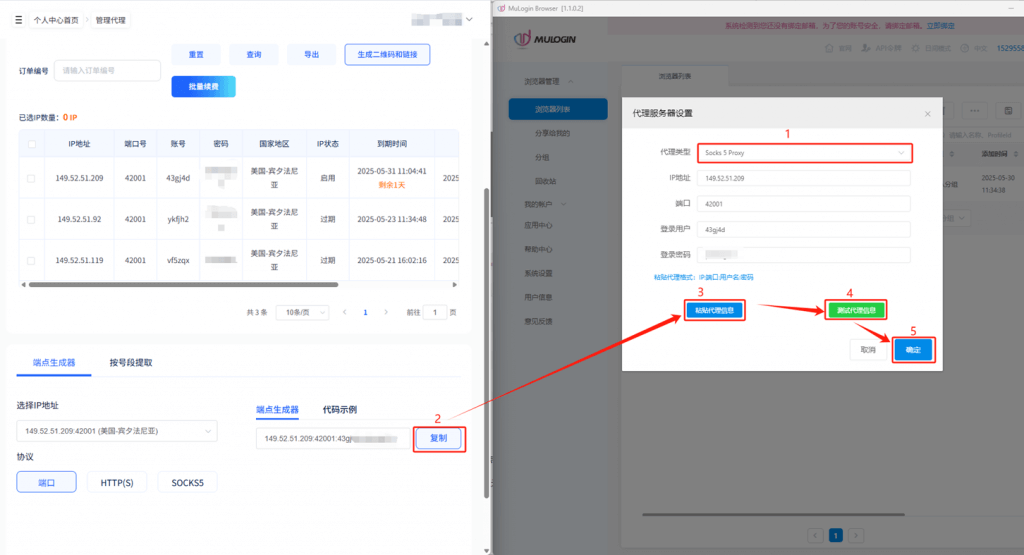Image resolution: width=1024 pixels, height=555 pixels.
Task: Go to next page in proxy table pagination
Action: (386, 312)
